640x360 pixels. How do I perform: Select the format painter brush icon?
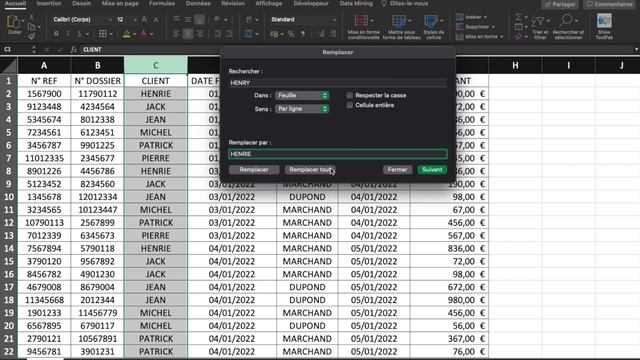pos(31,36)
